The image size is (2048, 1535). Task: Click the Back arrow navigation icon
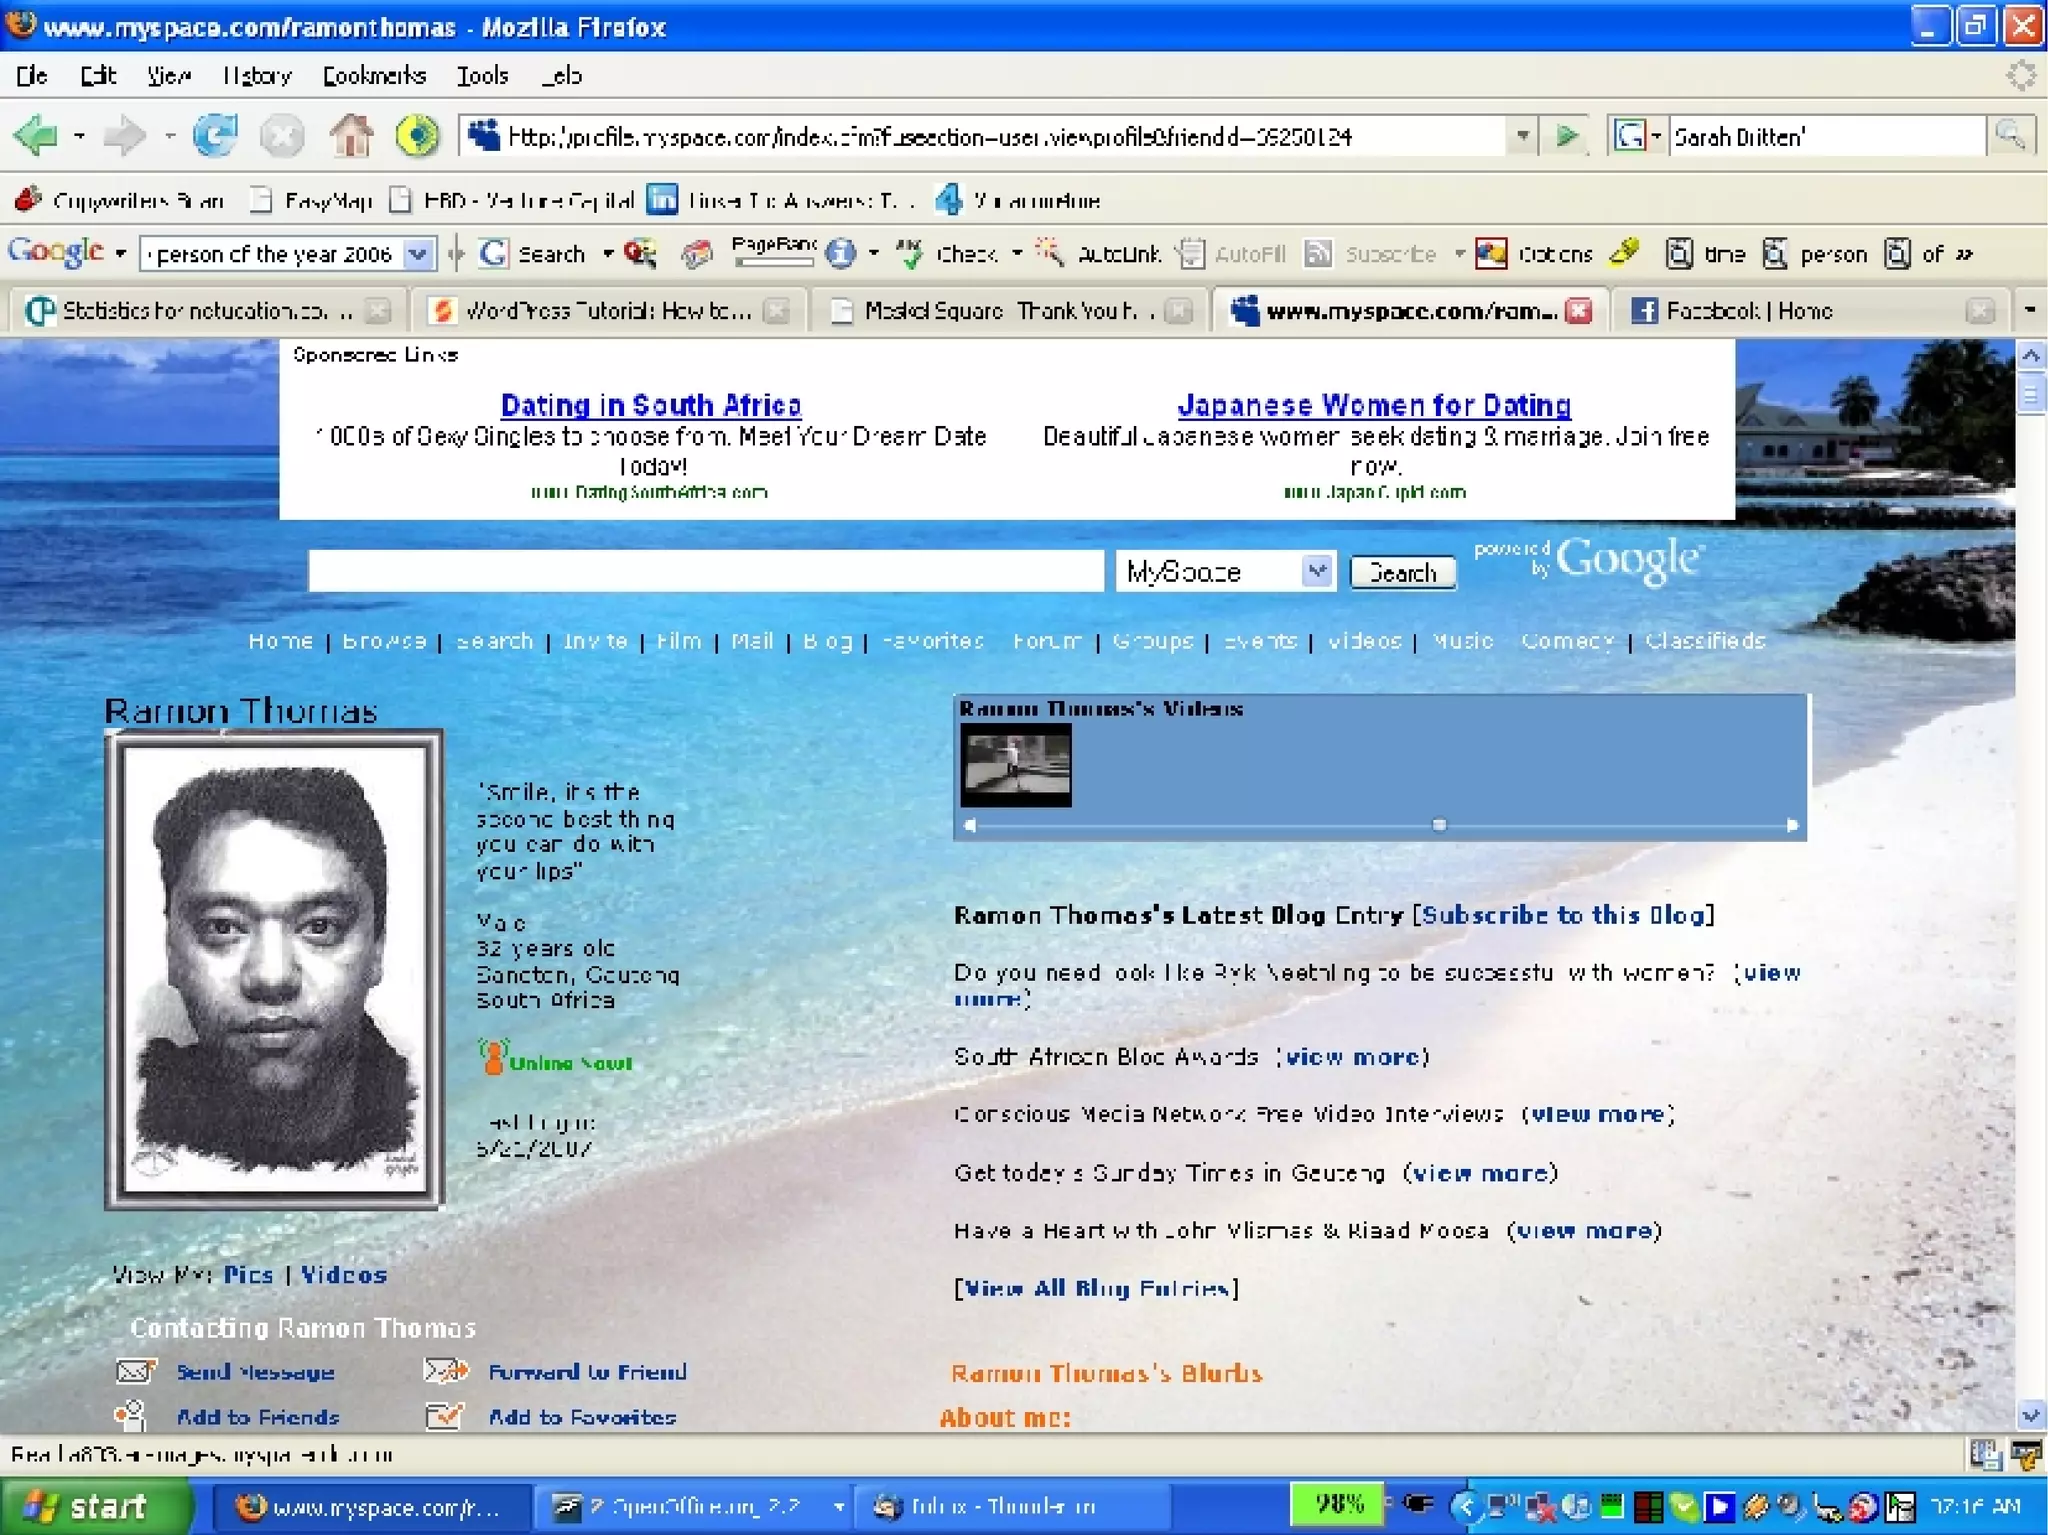[37, 136]
